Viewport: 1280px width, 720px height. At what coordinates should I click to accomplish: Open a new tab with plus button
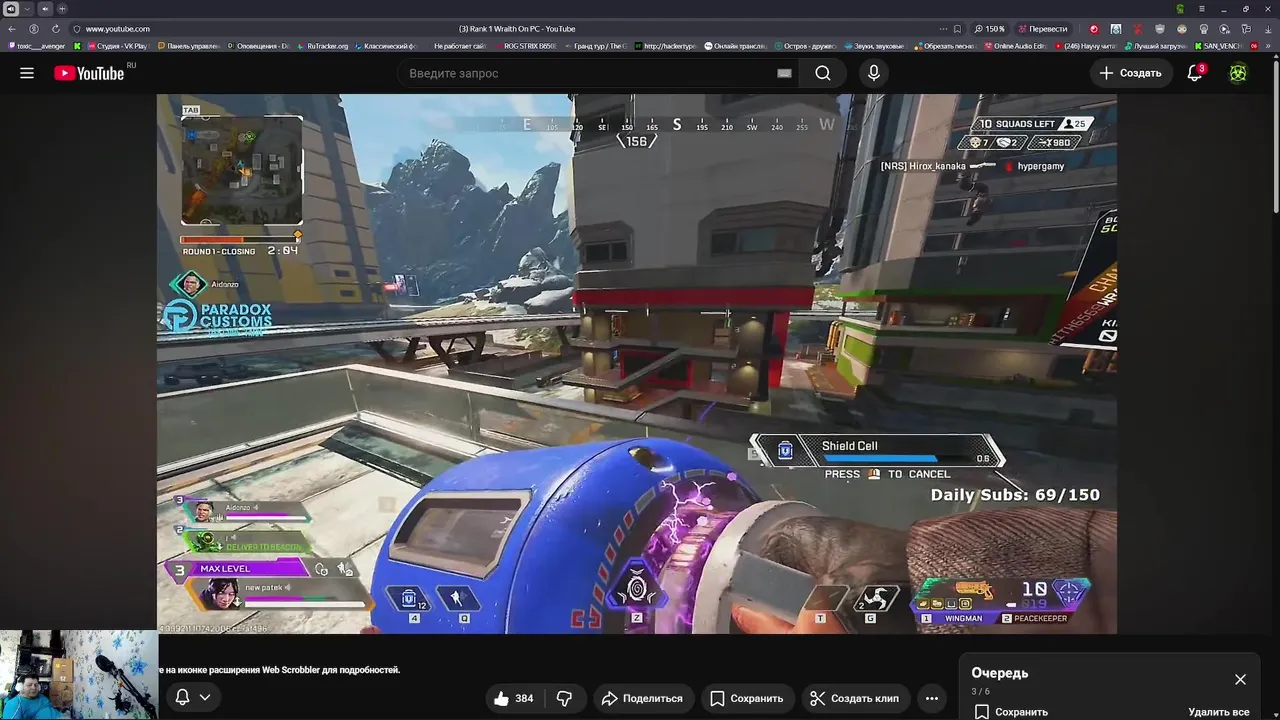point(62,8)
